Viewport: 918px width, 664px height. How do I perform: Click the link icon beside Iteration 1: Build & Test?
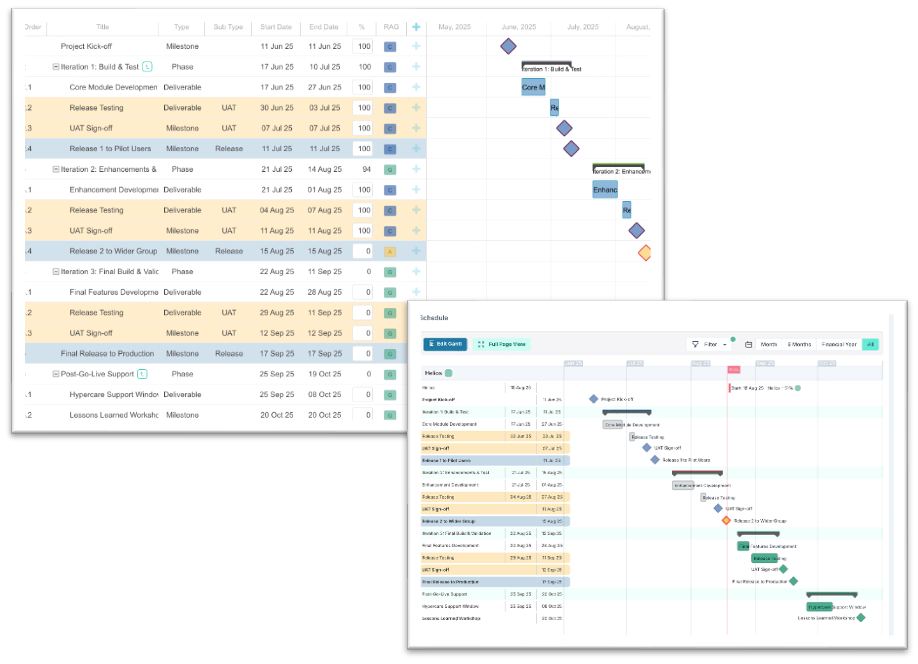tap(147, 67)
